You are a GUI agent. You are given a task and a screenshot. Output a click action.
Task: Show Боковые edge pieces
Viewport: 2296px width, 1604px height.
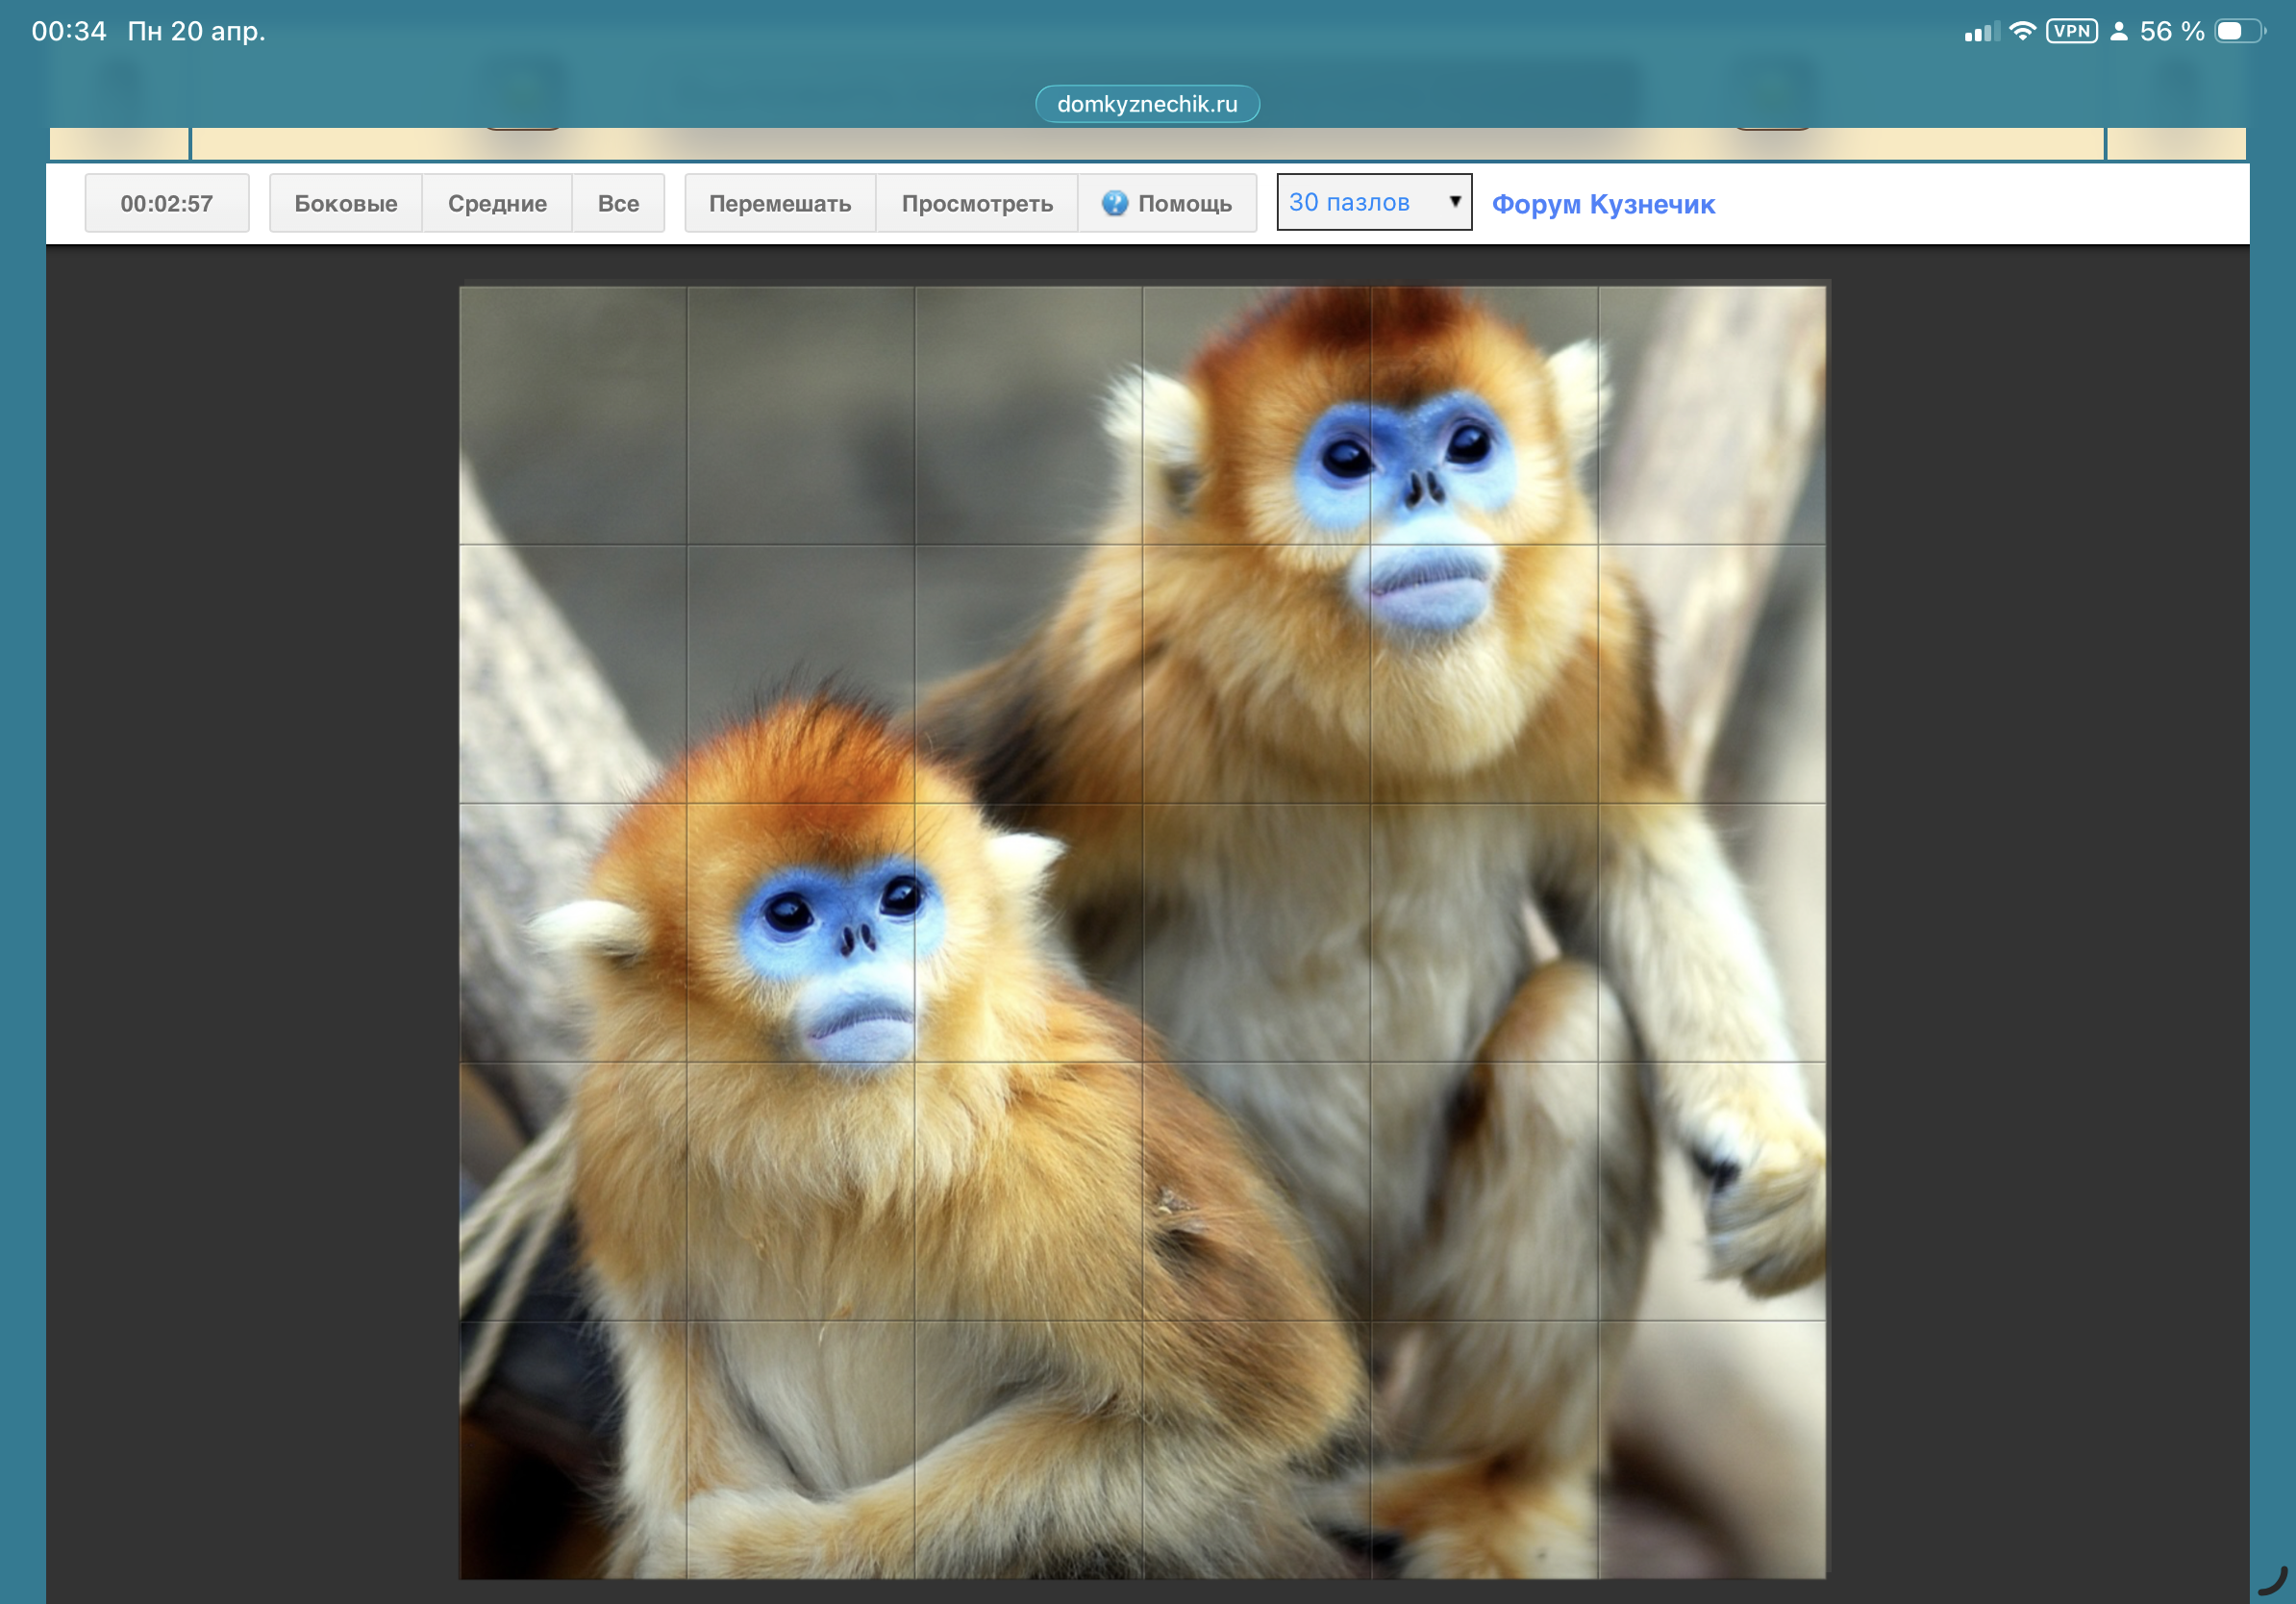(x=345, y=203)
